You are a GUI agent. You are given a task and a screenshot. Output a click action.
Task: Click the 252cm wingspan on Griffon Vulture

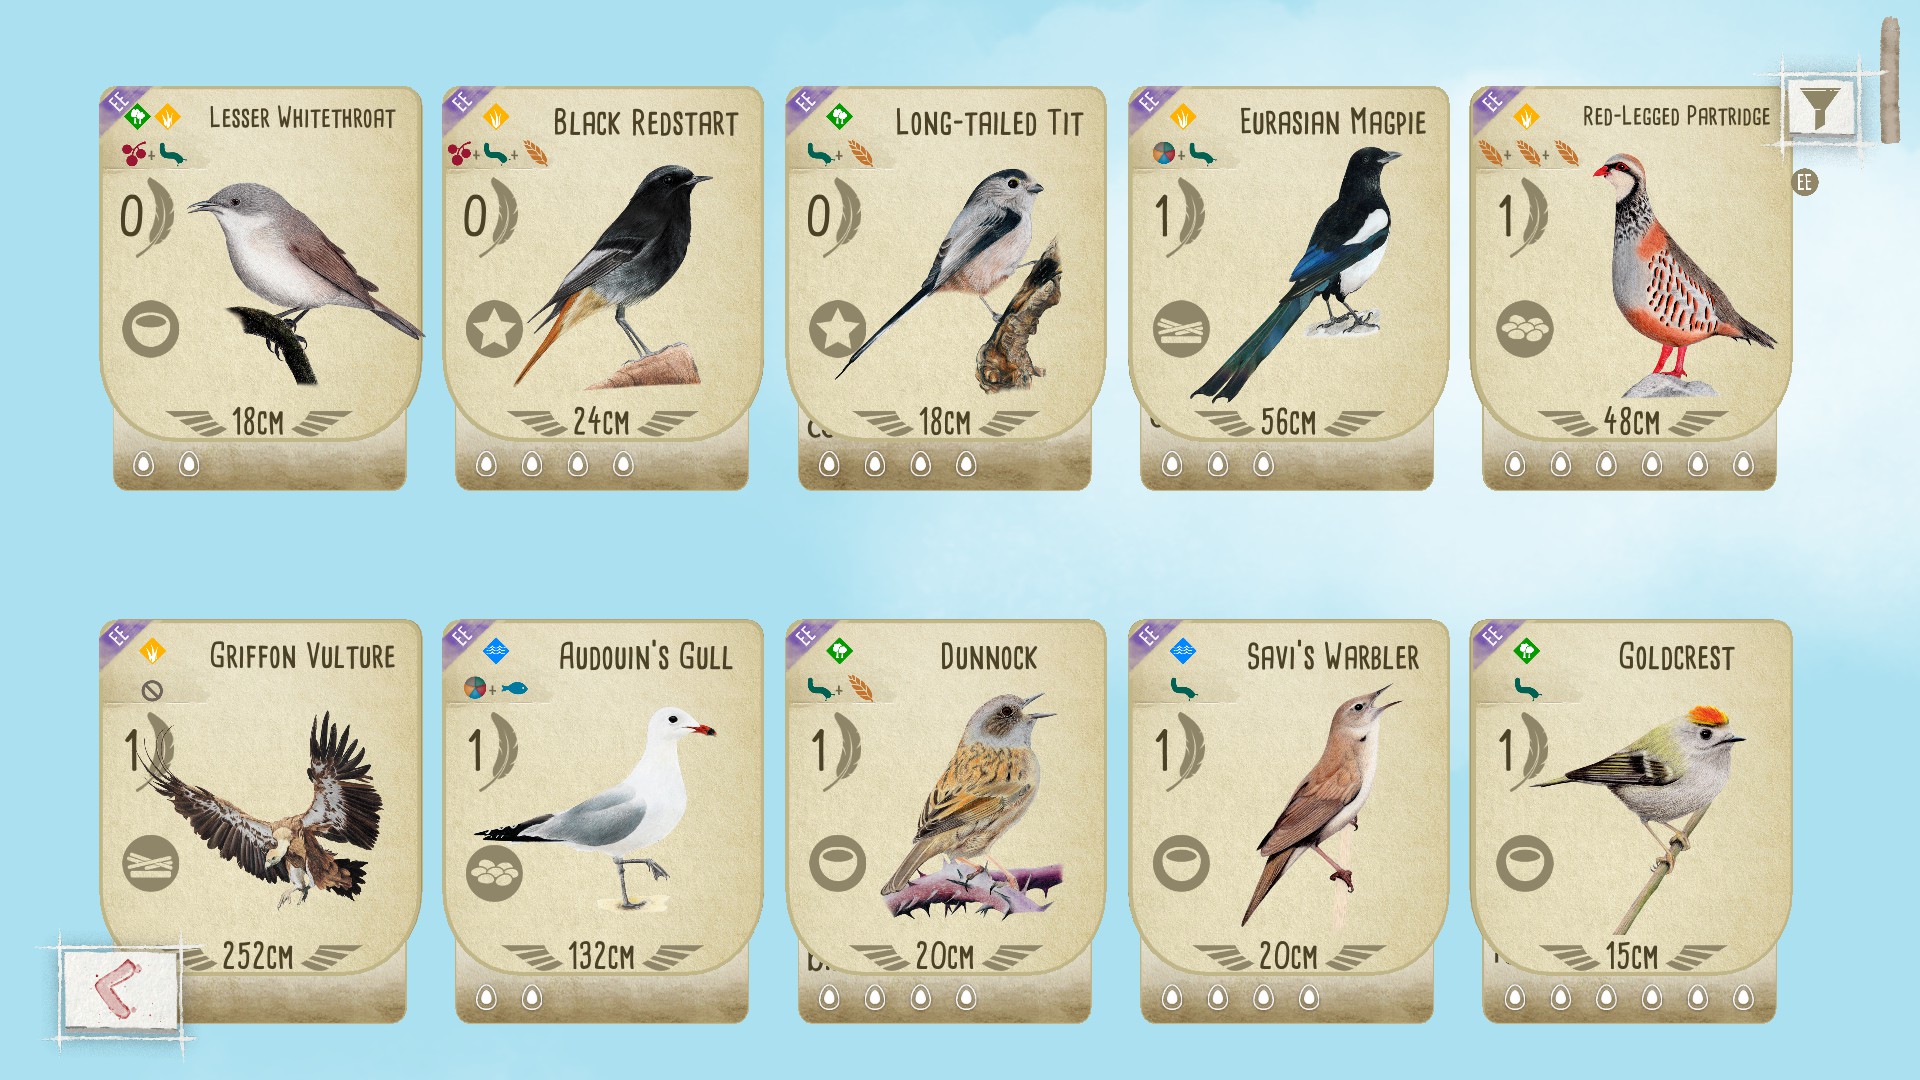click(258, 956)
